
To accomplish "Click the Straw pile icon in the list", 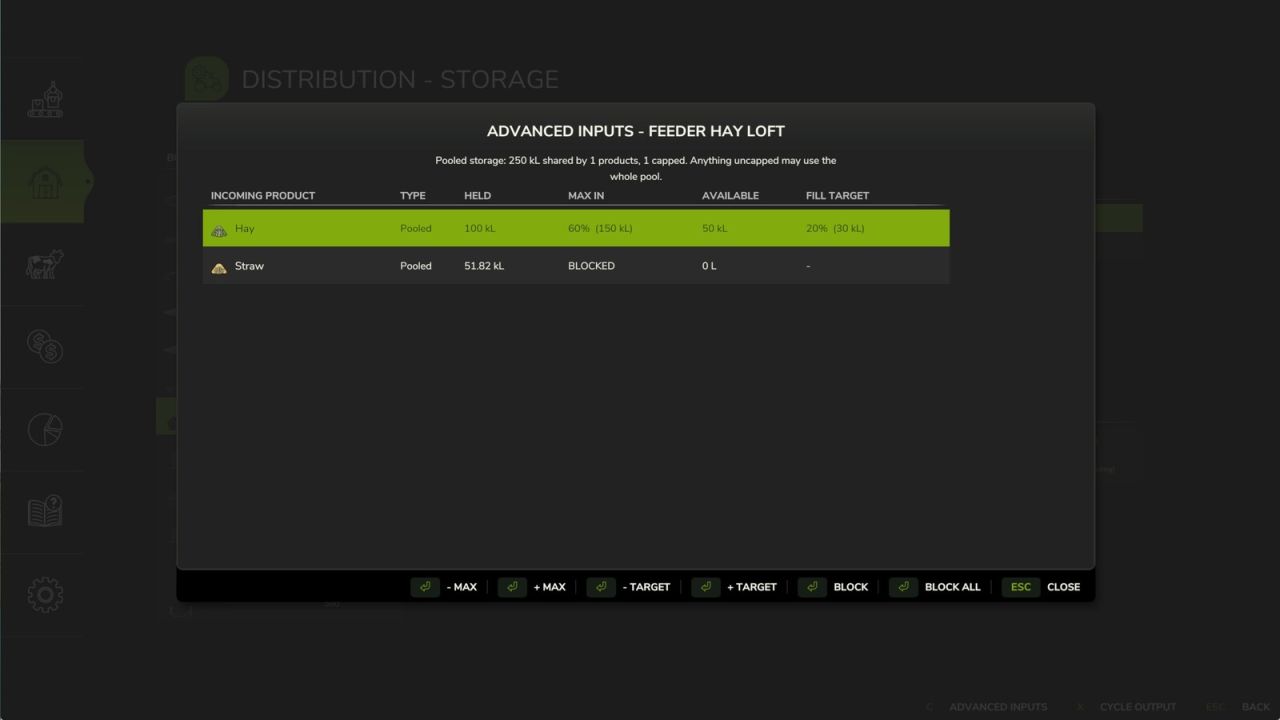I will [219, 267].
